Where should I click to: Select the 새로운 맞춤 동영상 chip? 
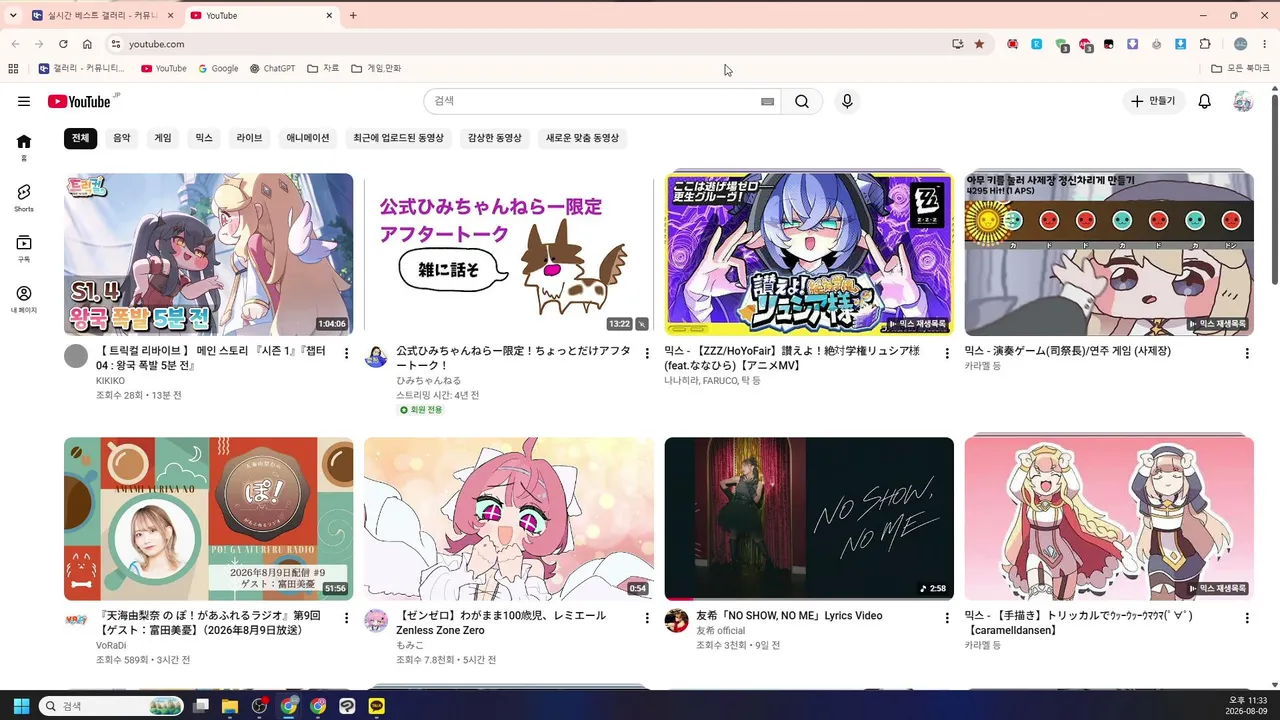[582, 138]
